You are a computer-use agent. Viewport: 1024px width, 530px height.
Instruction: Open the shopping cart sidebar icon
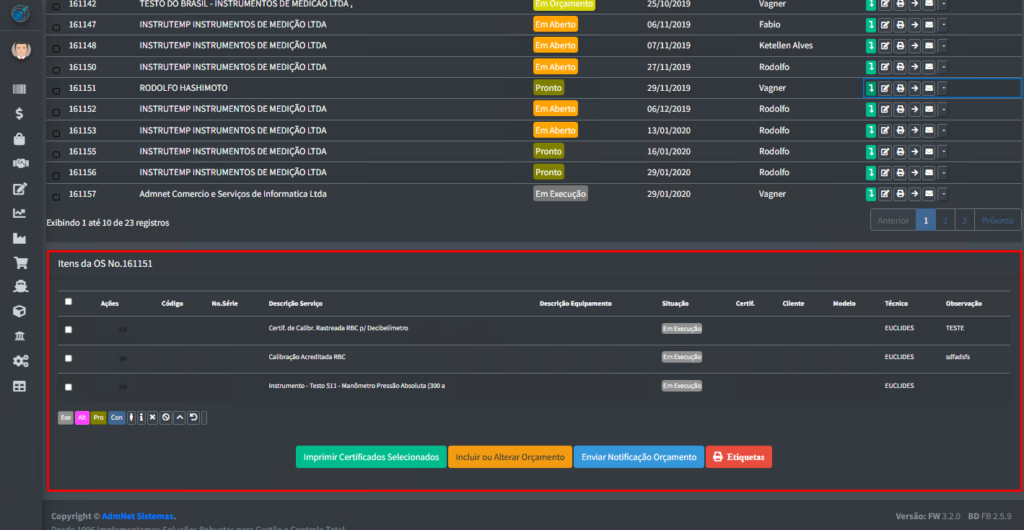coord(19,263)
